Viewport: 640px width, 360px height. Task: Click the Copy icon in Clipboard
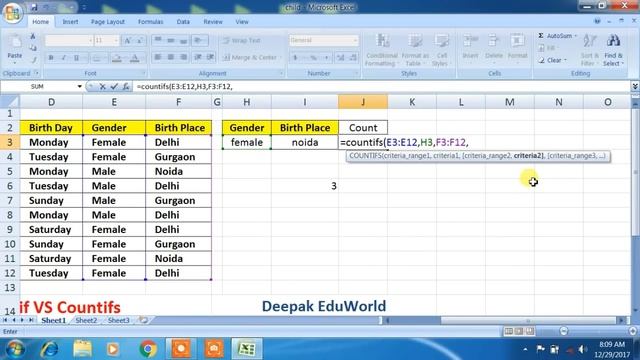pyautogui.click(x=33, y=48)
